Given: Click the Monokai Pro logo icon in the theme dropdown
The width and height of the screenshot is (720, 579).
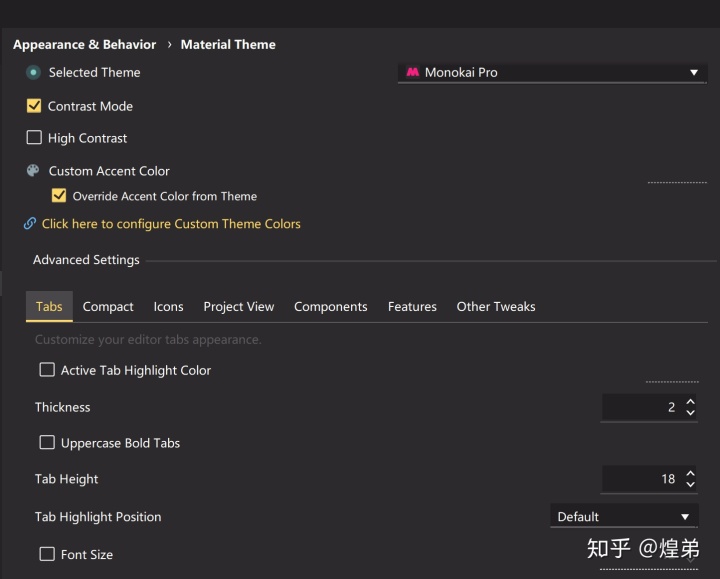Looking at the screenshot, I should (x=412, y=72).
